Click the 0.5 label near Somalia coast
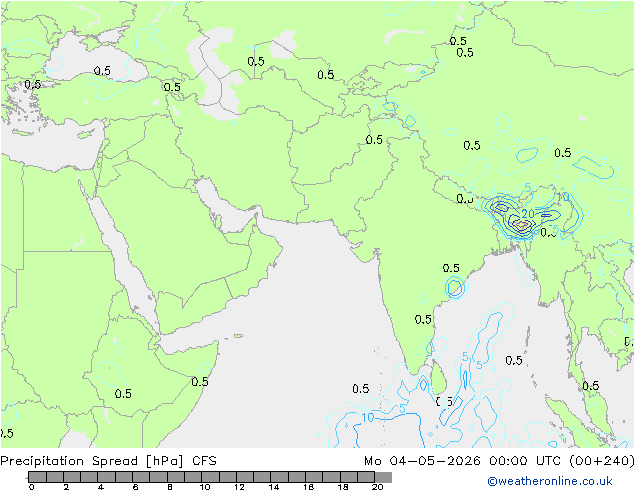 (x=200, y=382)
